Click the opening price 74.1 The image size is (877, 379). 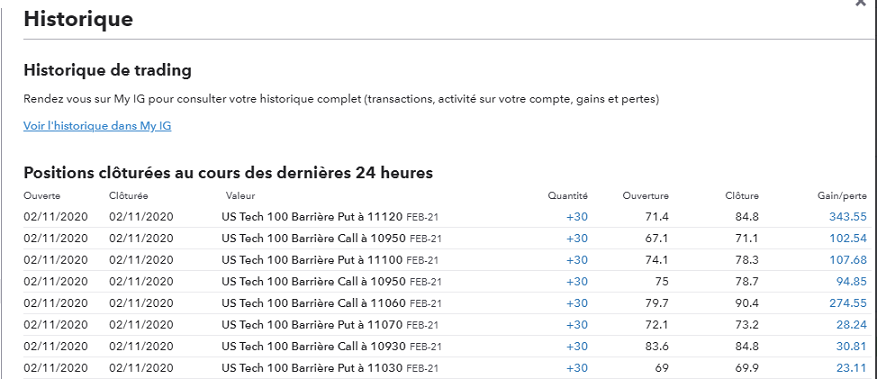(657, 260)
